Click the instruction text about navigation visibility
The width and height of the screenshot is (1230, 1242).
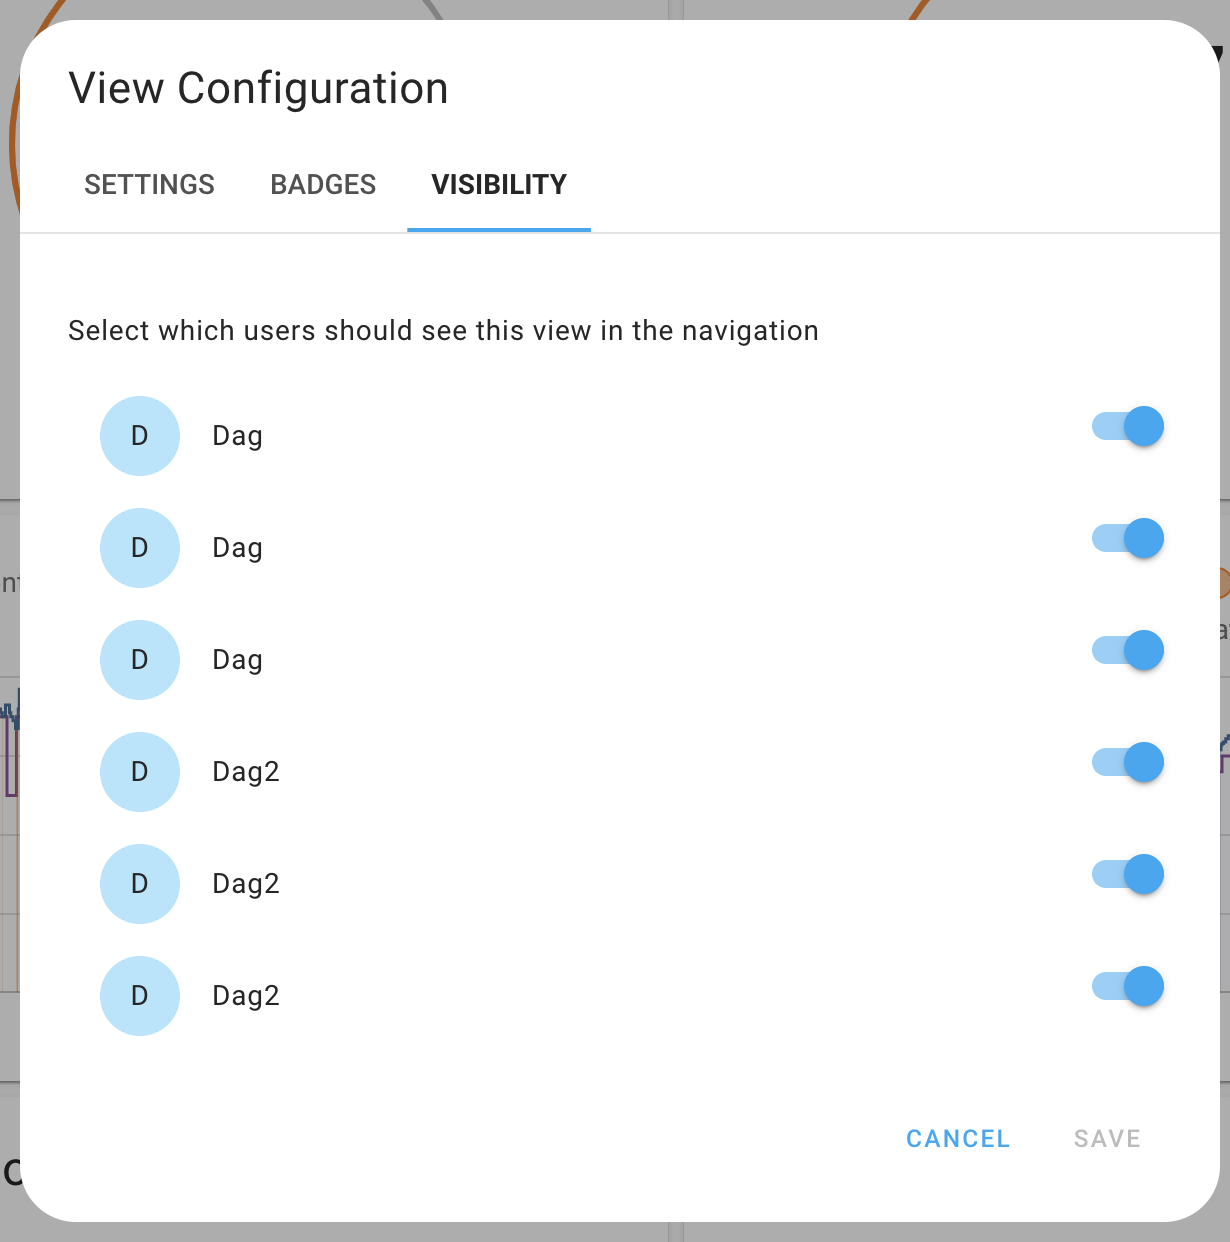tap(443, 331)
